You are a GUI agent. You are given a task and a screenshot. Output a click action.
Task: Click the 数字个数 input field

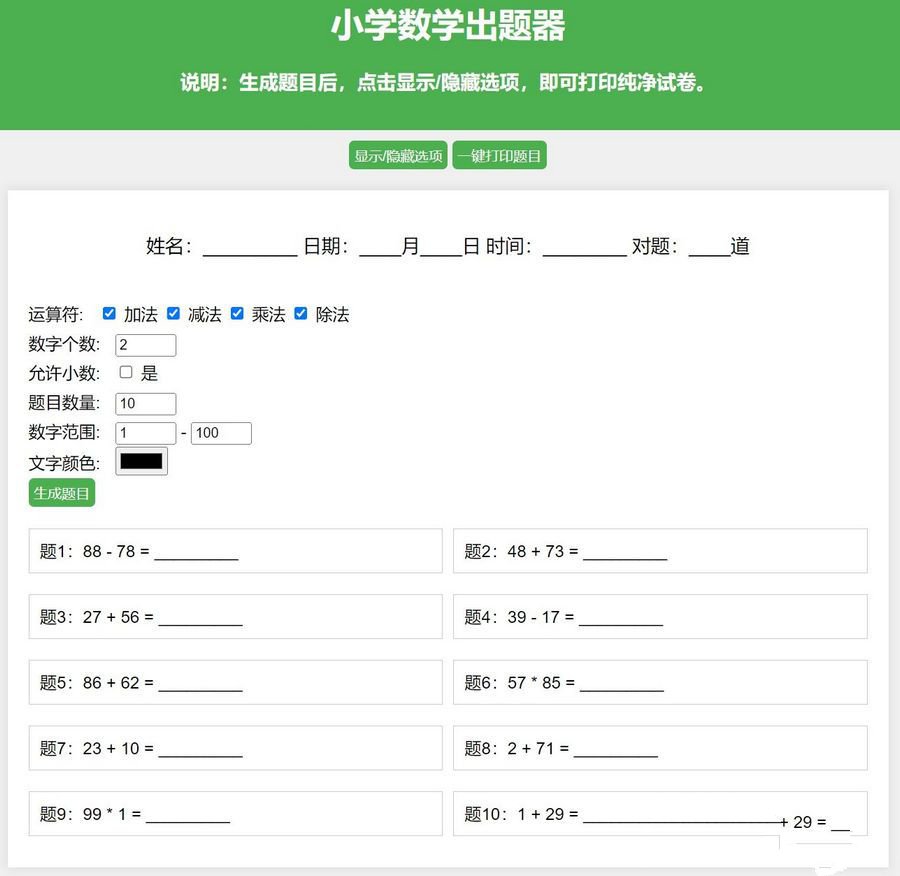[145, 344]
